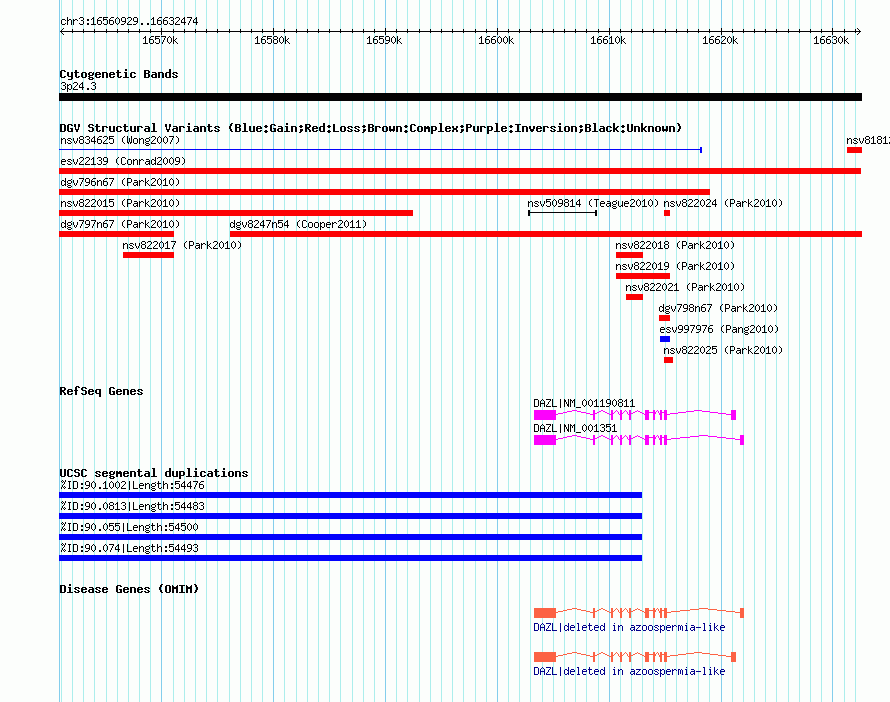Select the RefSeq Genes track title
Image resolution: width=890 pixels, height=702 pixels.
[x=101, y=391]
